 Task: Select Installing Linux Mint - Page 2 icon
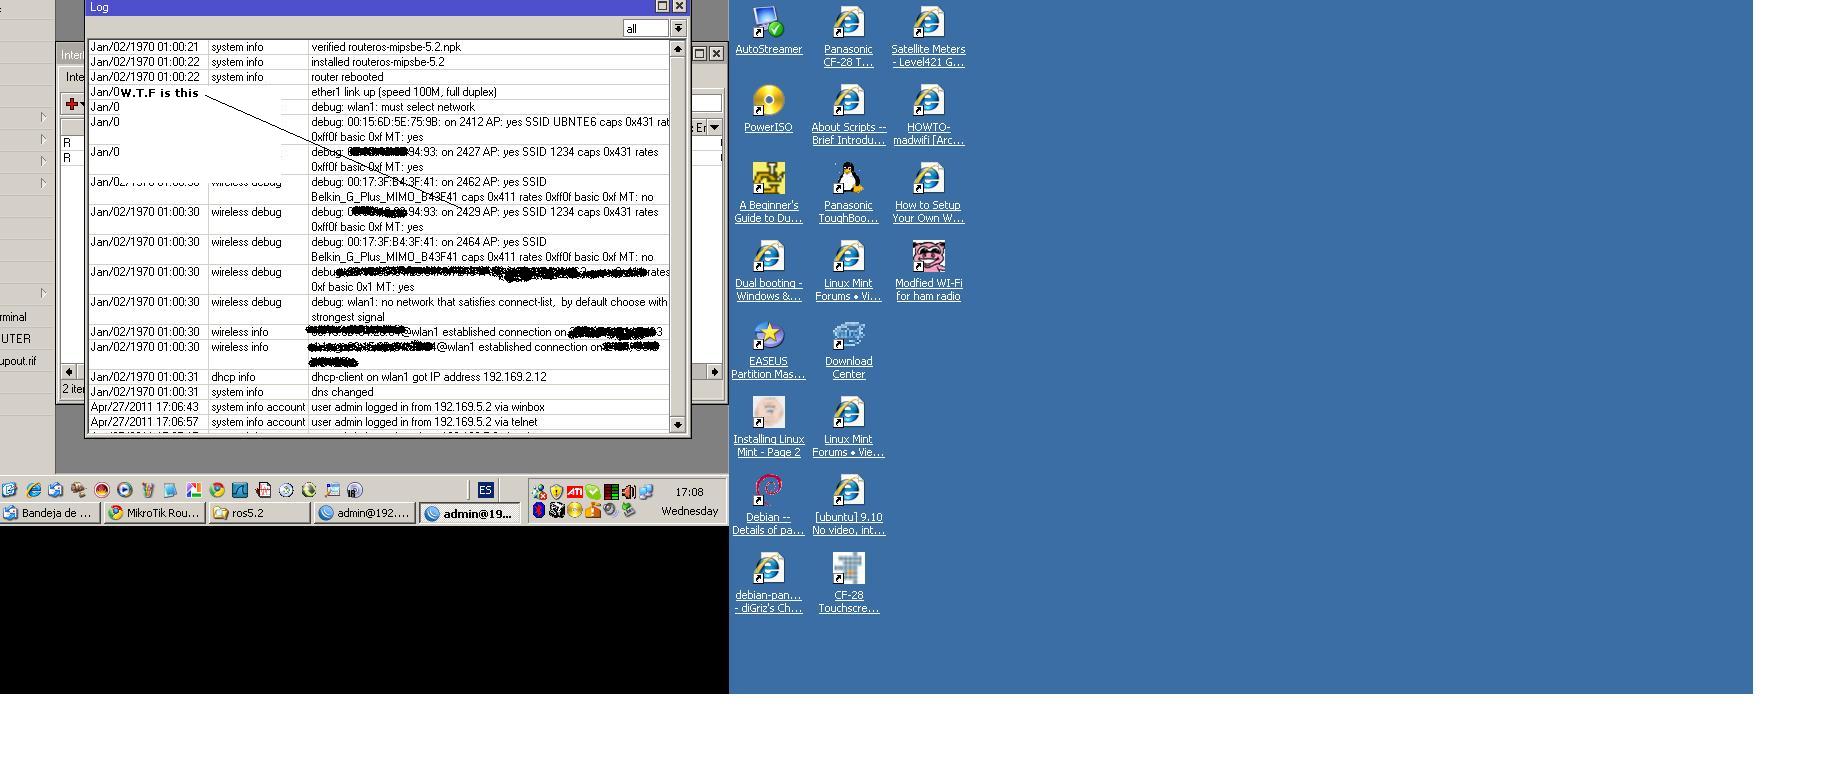(x=768, y=427)
